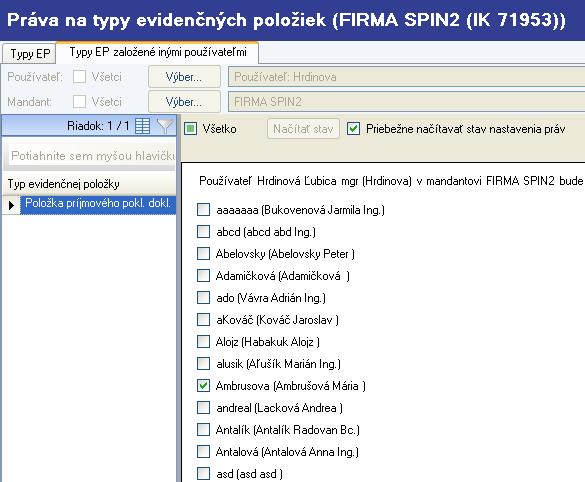Click the Riadok: 1 / 1 label
The width and height of the screenshot is (585, 482).
[98, 126]
